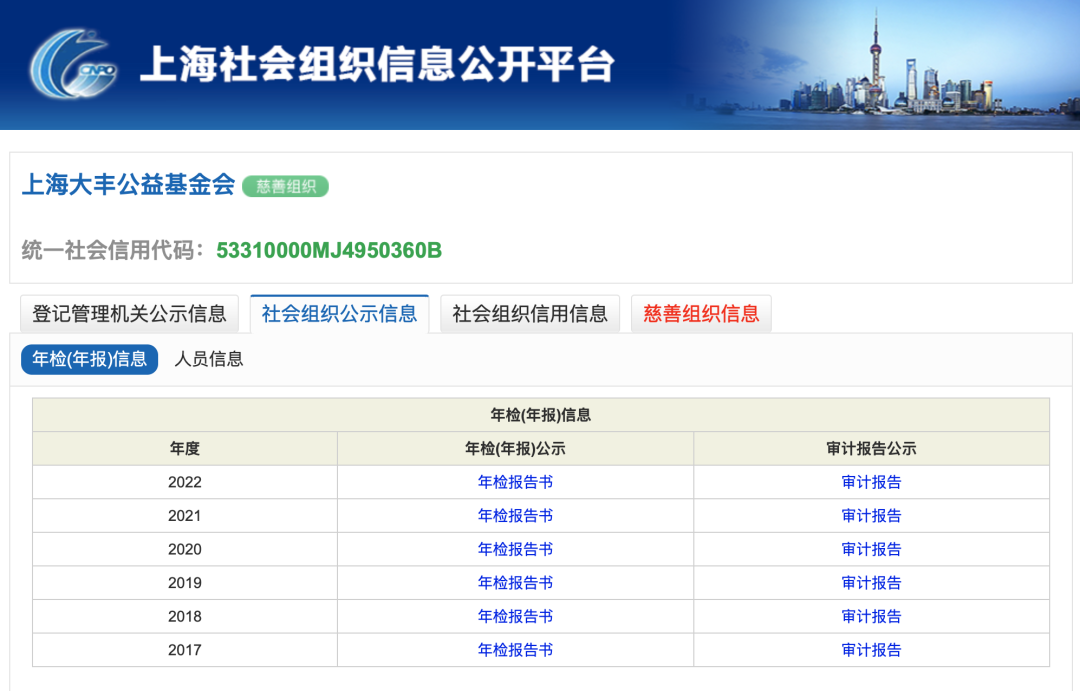This screenshot has height=691, width=1080.
Task: Open the 慈善组织信息 tab
Action: (x=701, y=314)
